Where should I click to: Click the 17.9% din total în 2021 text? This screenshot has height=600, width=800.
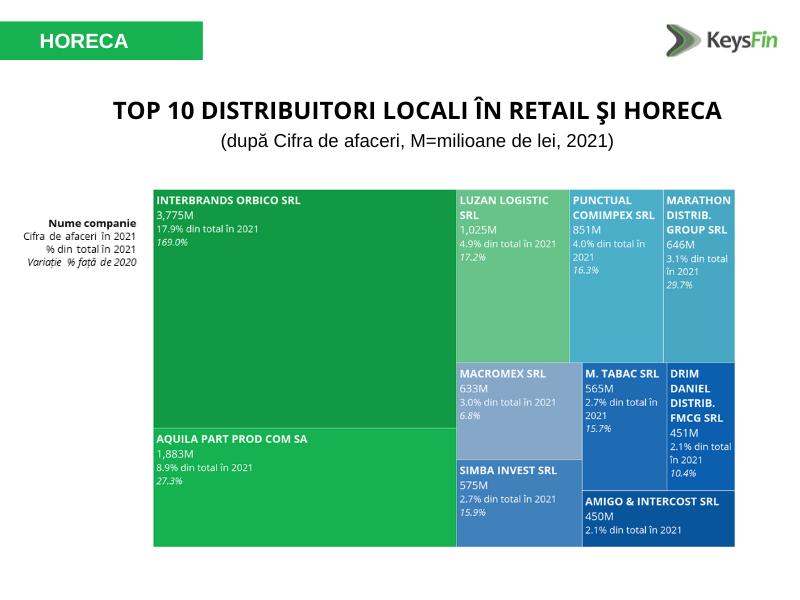pos(207,229)
